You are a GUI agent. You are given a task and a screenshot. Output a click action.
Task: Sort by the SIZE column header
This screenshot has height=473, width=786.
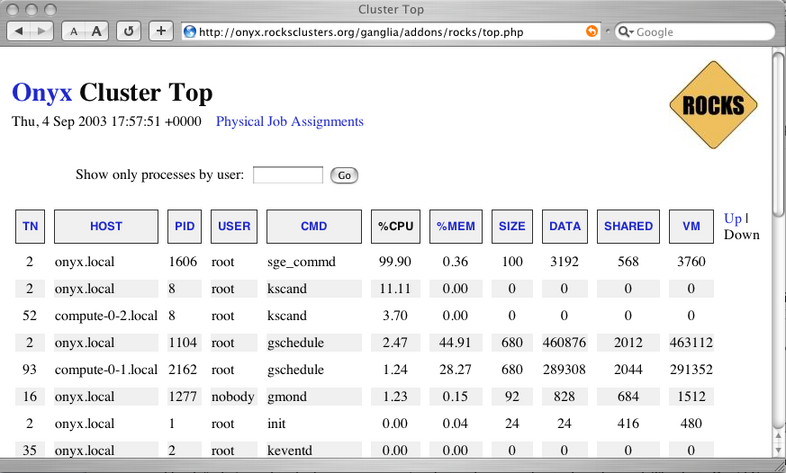click(x=512, y=226)
